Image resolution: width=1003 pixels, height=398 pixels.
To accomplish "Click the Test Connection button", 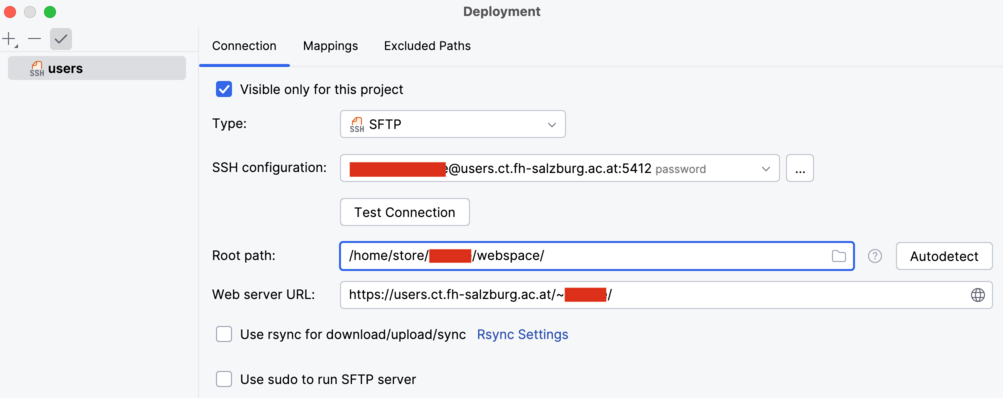I will click(405, 212).
